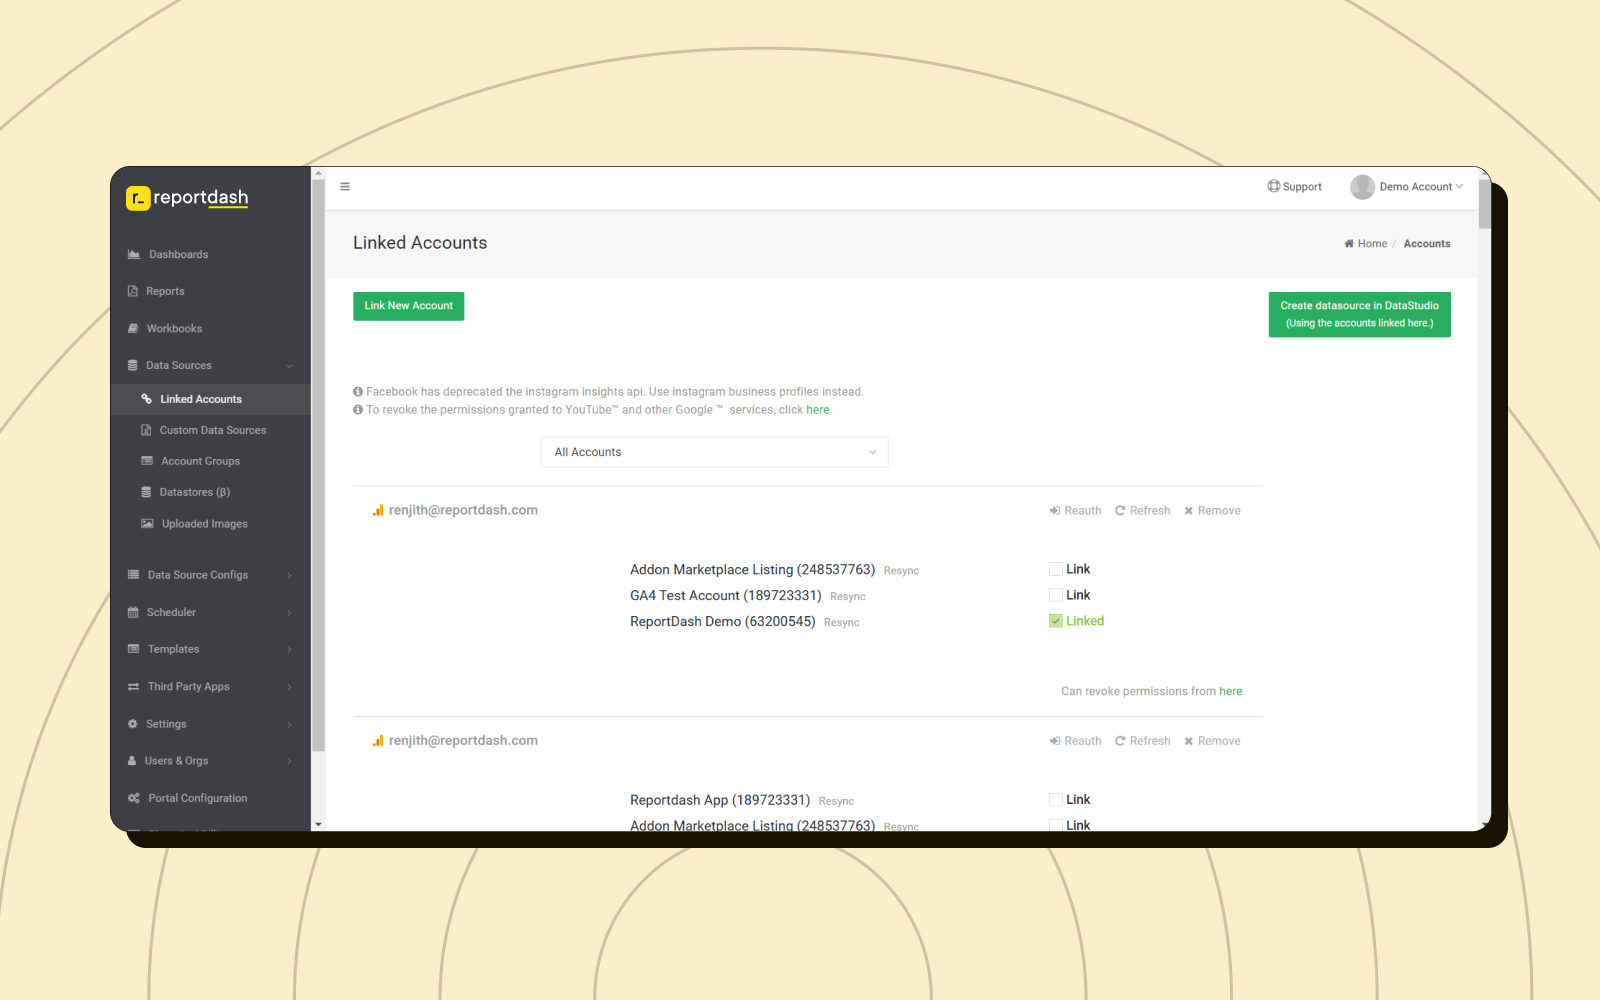The image size is (1600, 1000).
Task: Click the Support lifebuoy icon
Action: (1273, 186)
